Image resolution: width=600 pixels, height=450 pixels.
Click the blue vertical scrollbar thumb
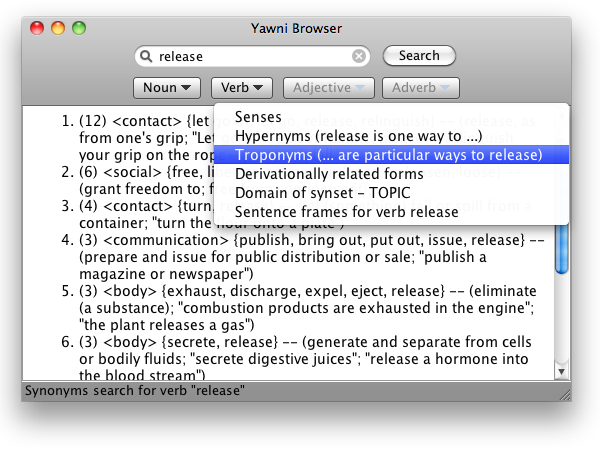(561, 249)
